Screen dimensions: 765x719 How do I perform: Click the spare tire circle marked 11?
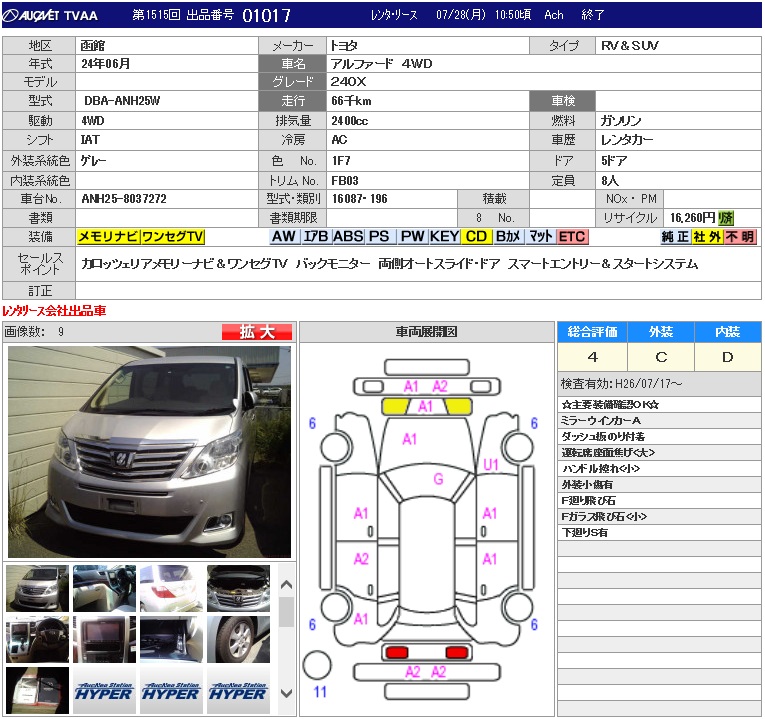pos(317,665)
